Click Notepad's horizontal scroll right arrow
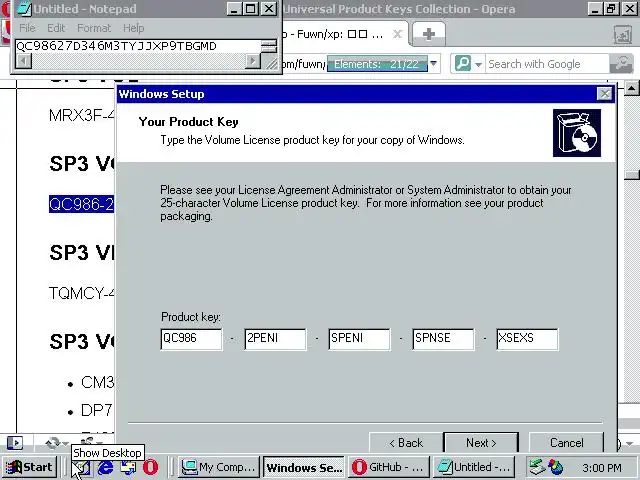The image size is (640, 480). pos(252,61)
